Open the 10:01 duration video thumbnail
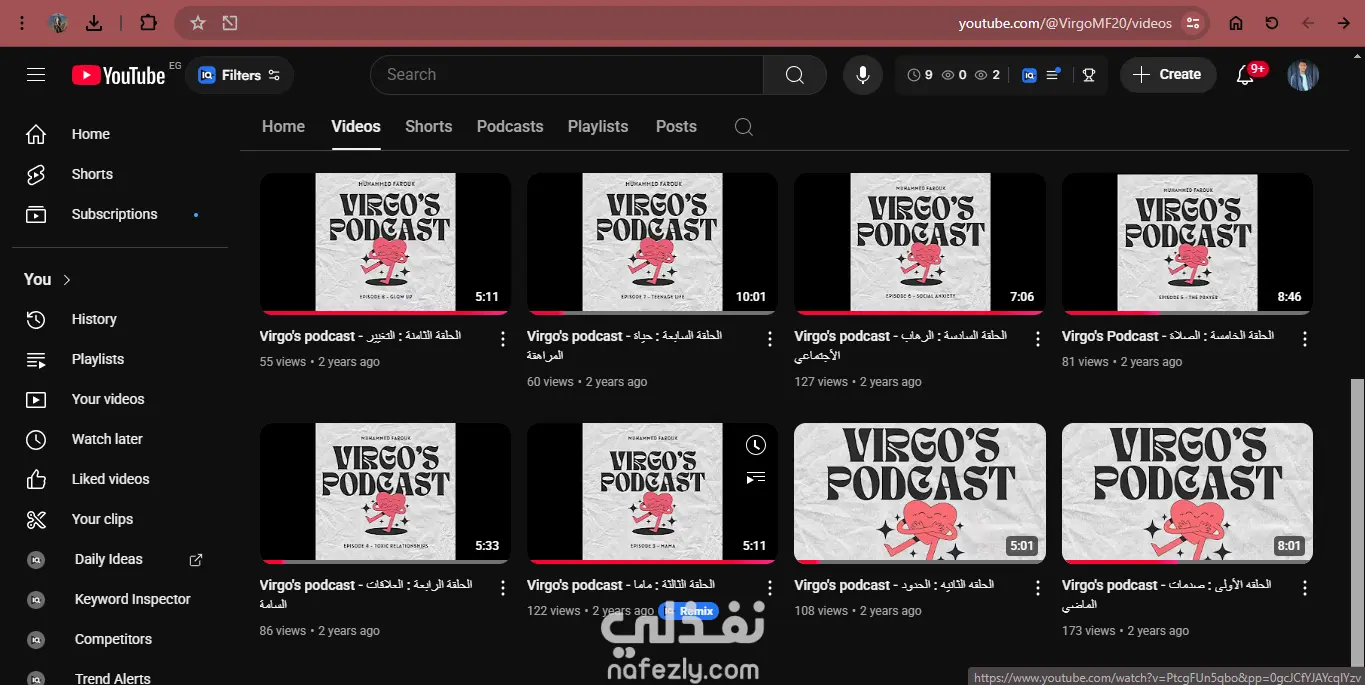Image resolution: width=1365 pixels, height=685 pixels. pyautogui.click(x=652, y=243)
